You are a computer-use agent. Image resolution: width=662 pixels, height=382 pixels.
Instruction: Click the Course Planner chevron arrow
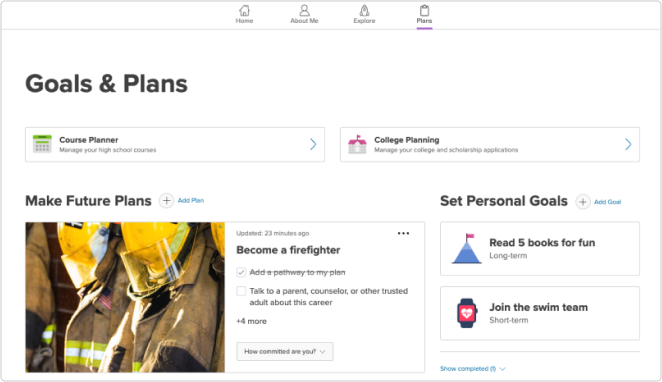coord(313,144)
